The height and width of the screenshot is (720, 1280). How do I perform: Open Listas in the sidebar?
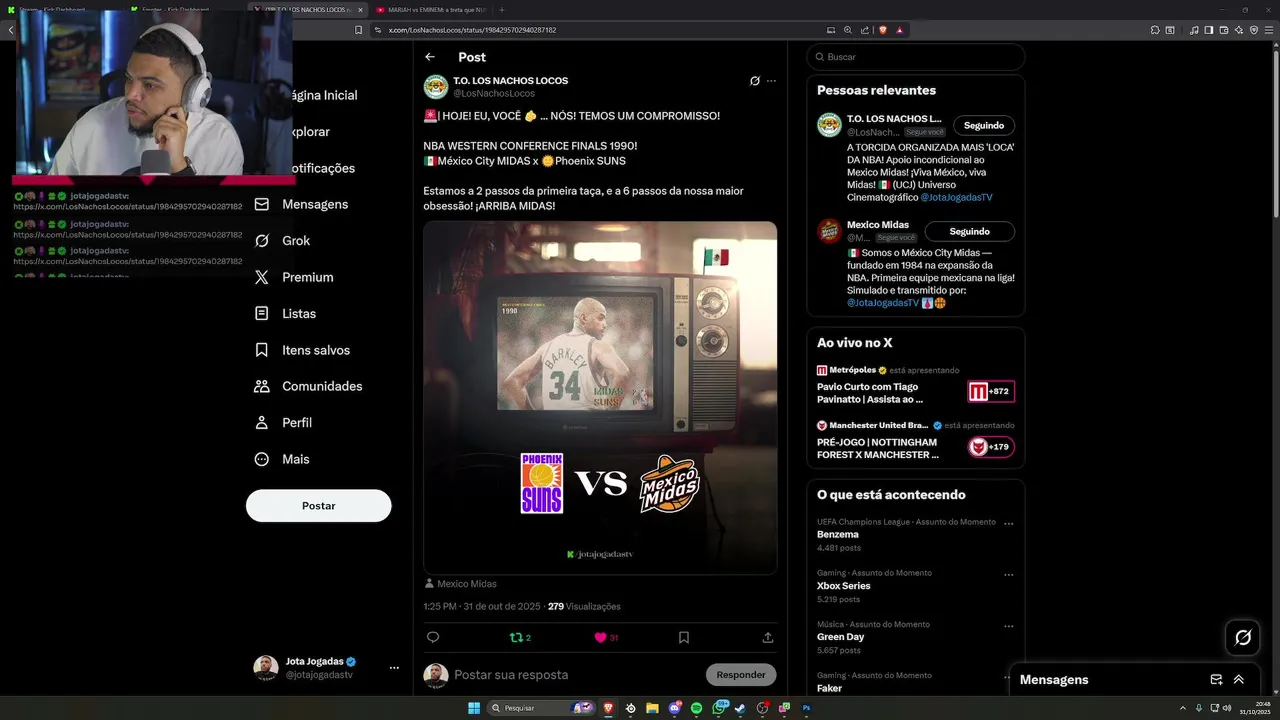pos(286,314)
